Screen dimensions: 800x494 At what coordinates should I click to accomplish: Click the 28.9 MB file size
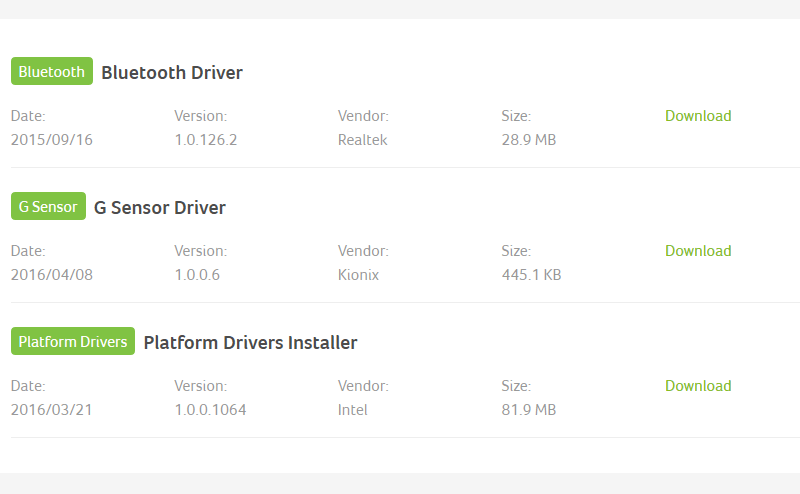point(529,140)
